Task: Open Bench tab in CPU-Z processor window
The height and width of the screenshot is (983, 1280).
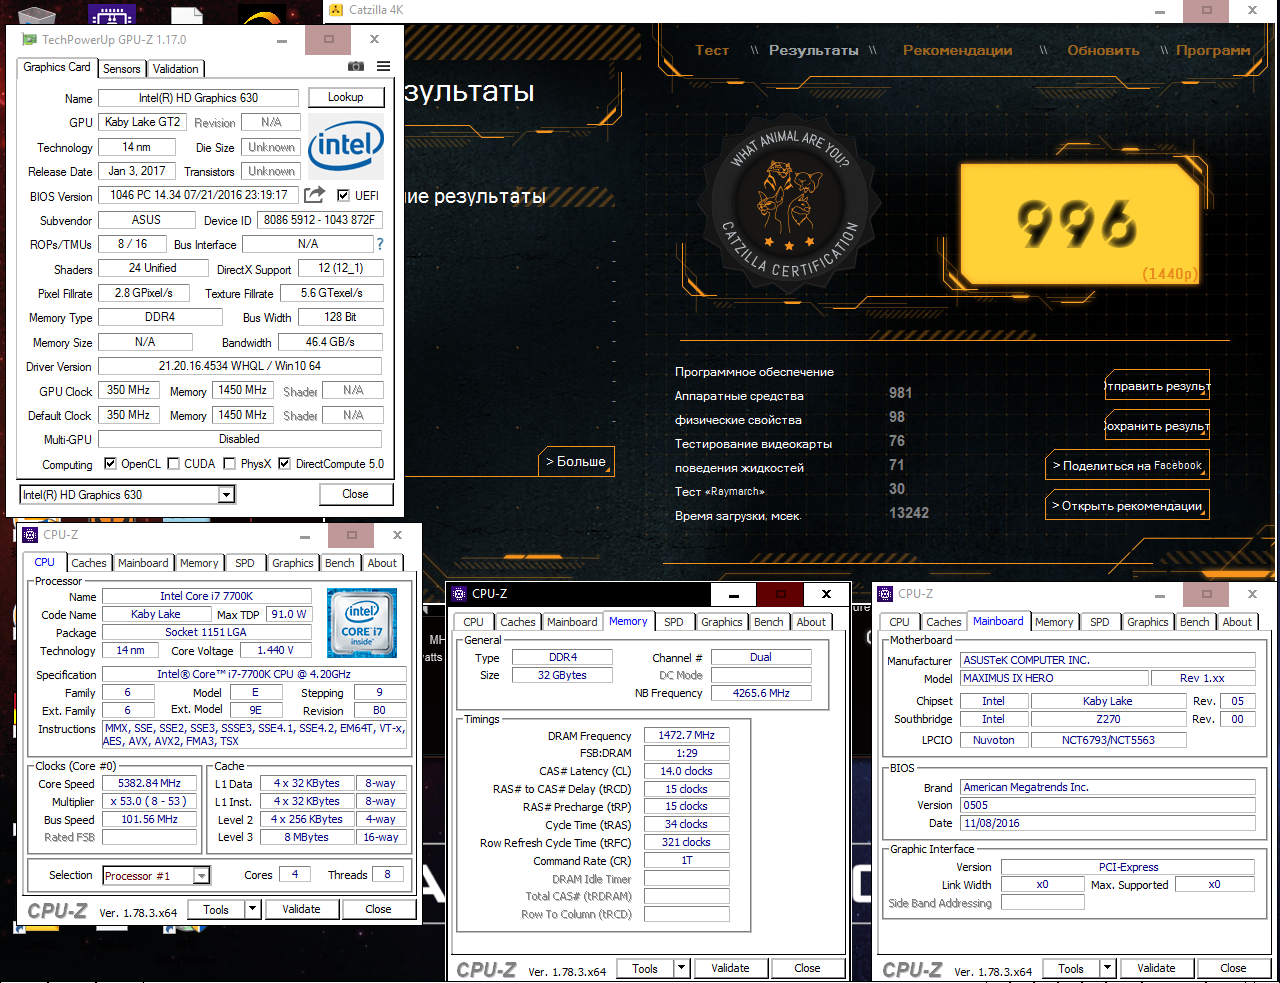Action: click(339, 563)
